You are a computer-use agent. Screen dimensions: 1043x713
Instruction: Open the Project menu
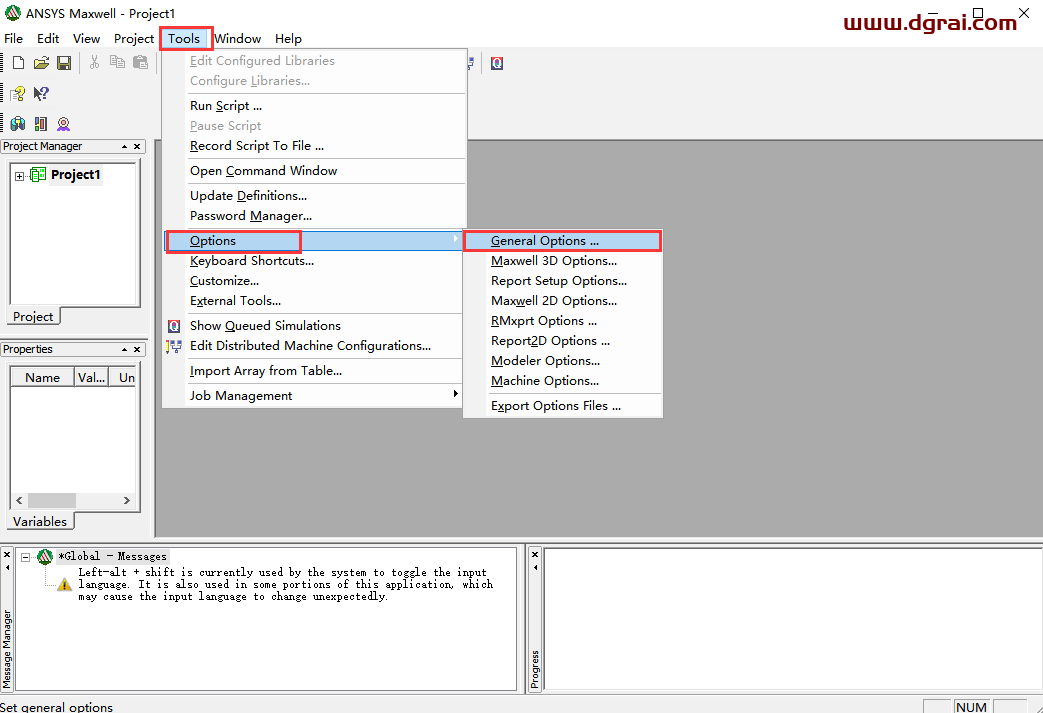click(134, 39)
